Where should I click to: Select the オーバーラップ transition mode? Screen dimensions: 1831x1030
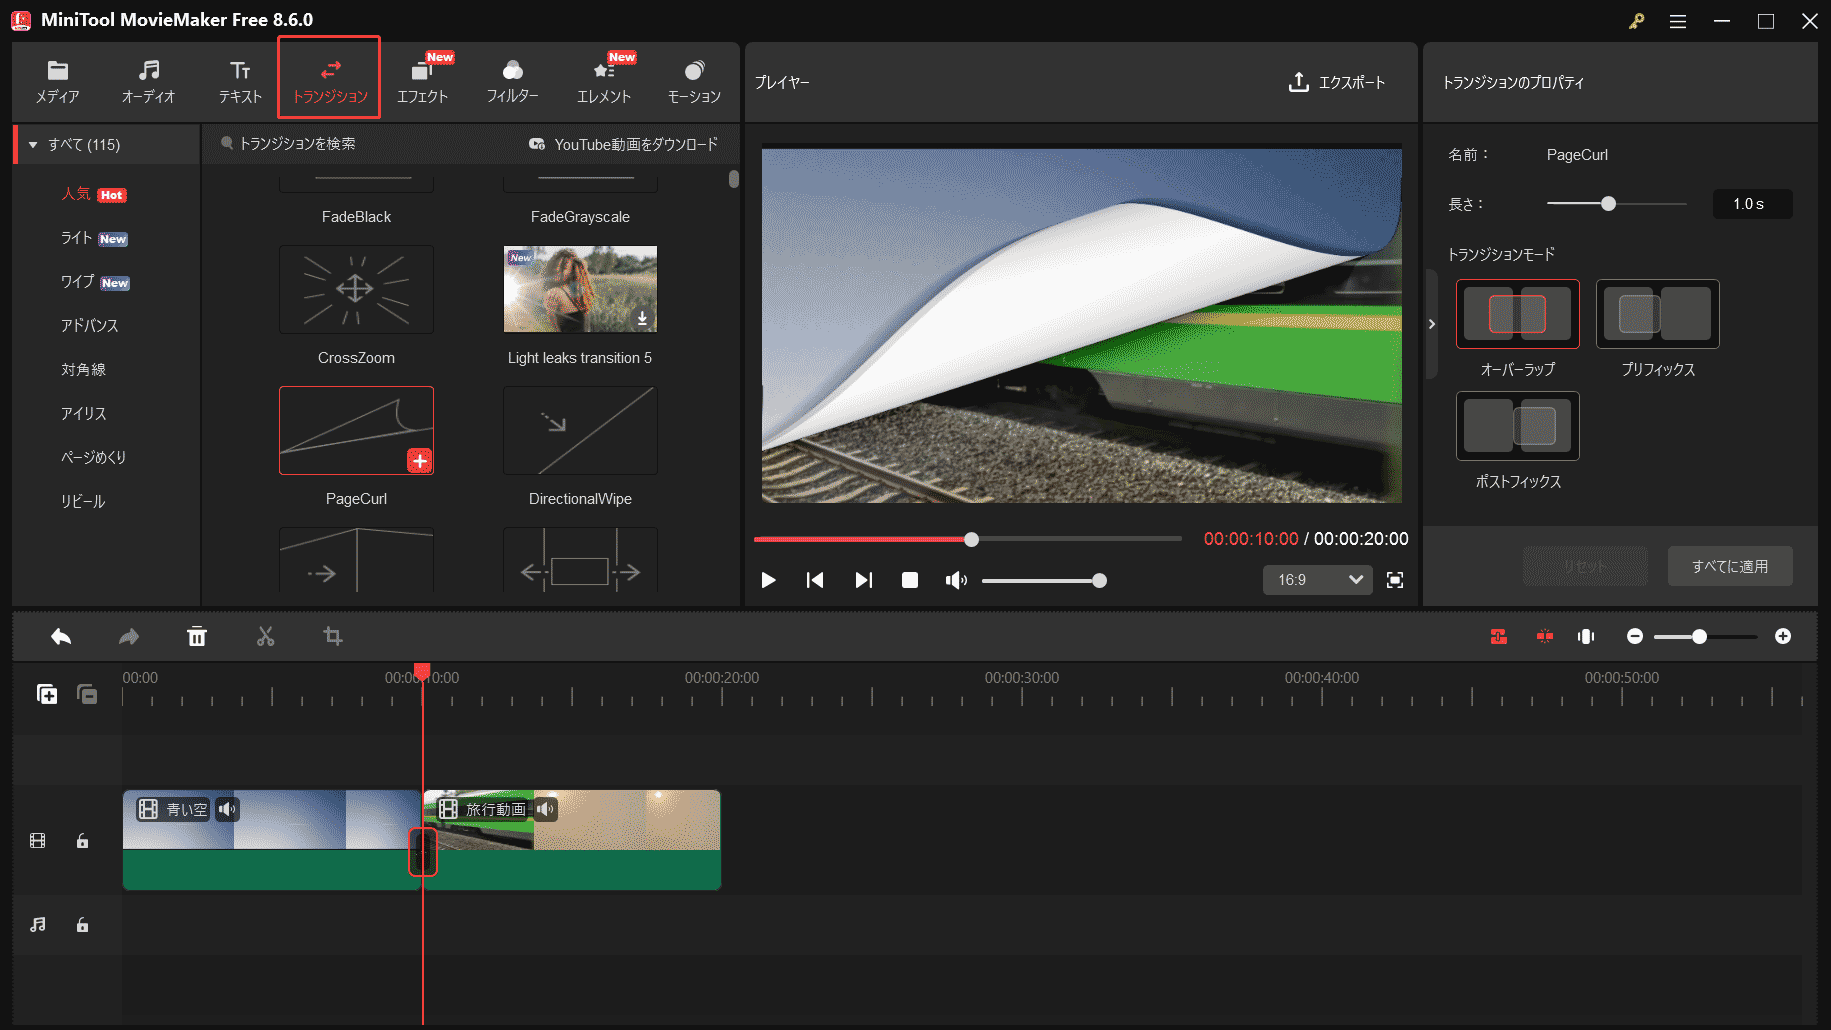pos(1517,313)
